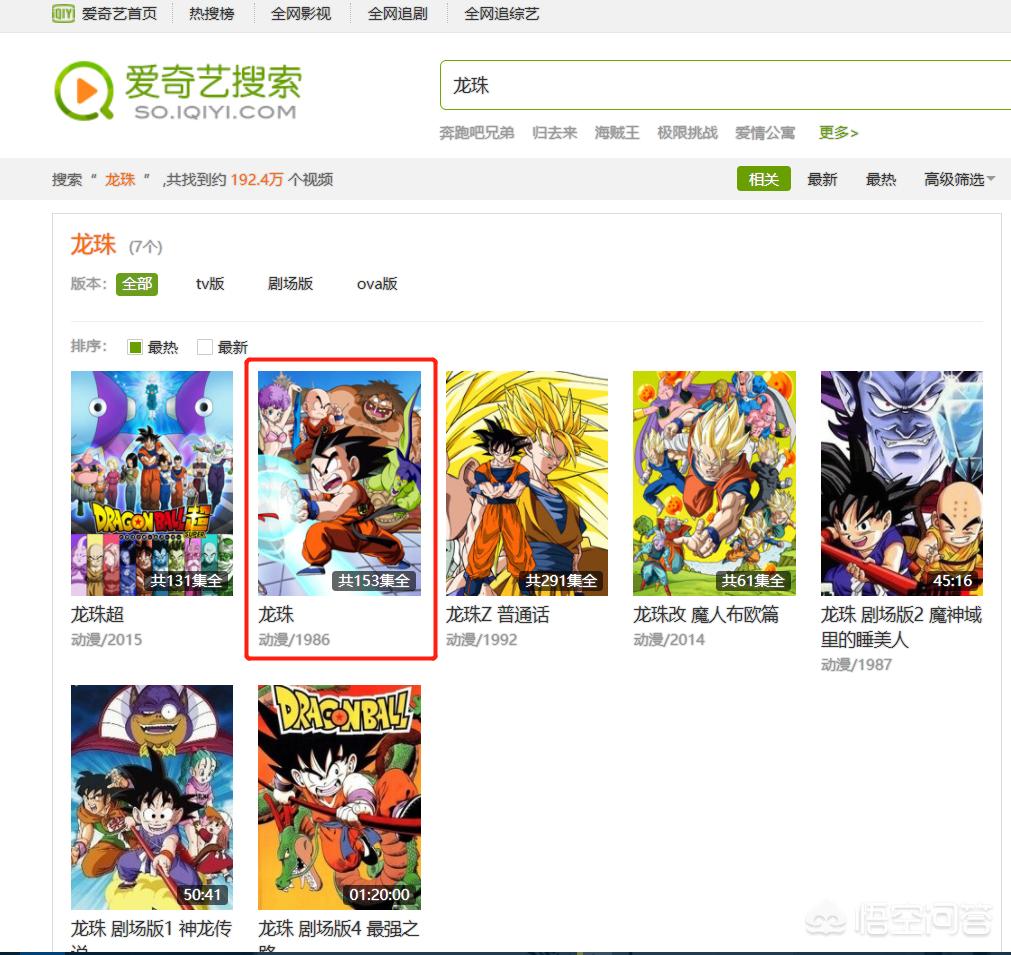Open the 龙珠 1986 poster thumbnail

point(339,483)
